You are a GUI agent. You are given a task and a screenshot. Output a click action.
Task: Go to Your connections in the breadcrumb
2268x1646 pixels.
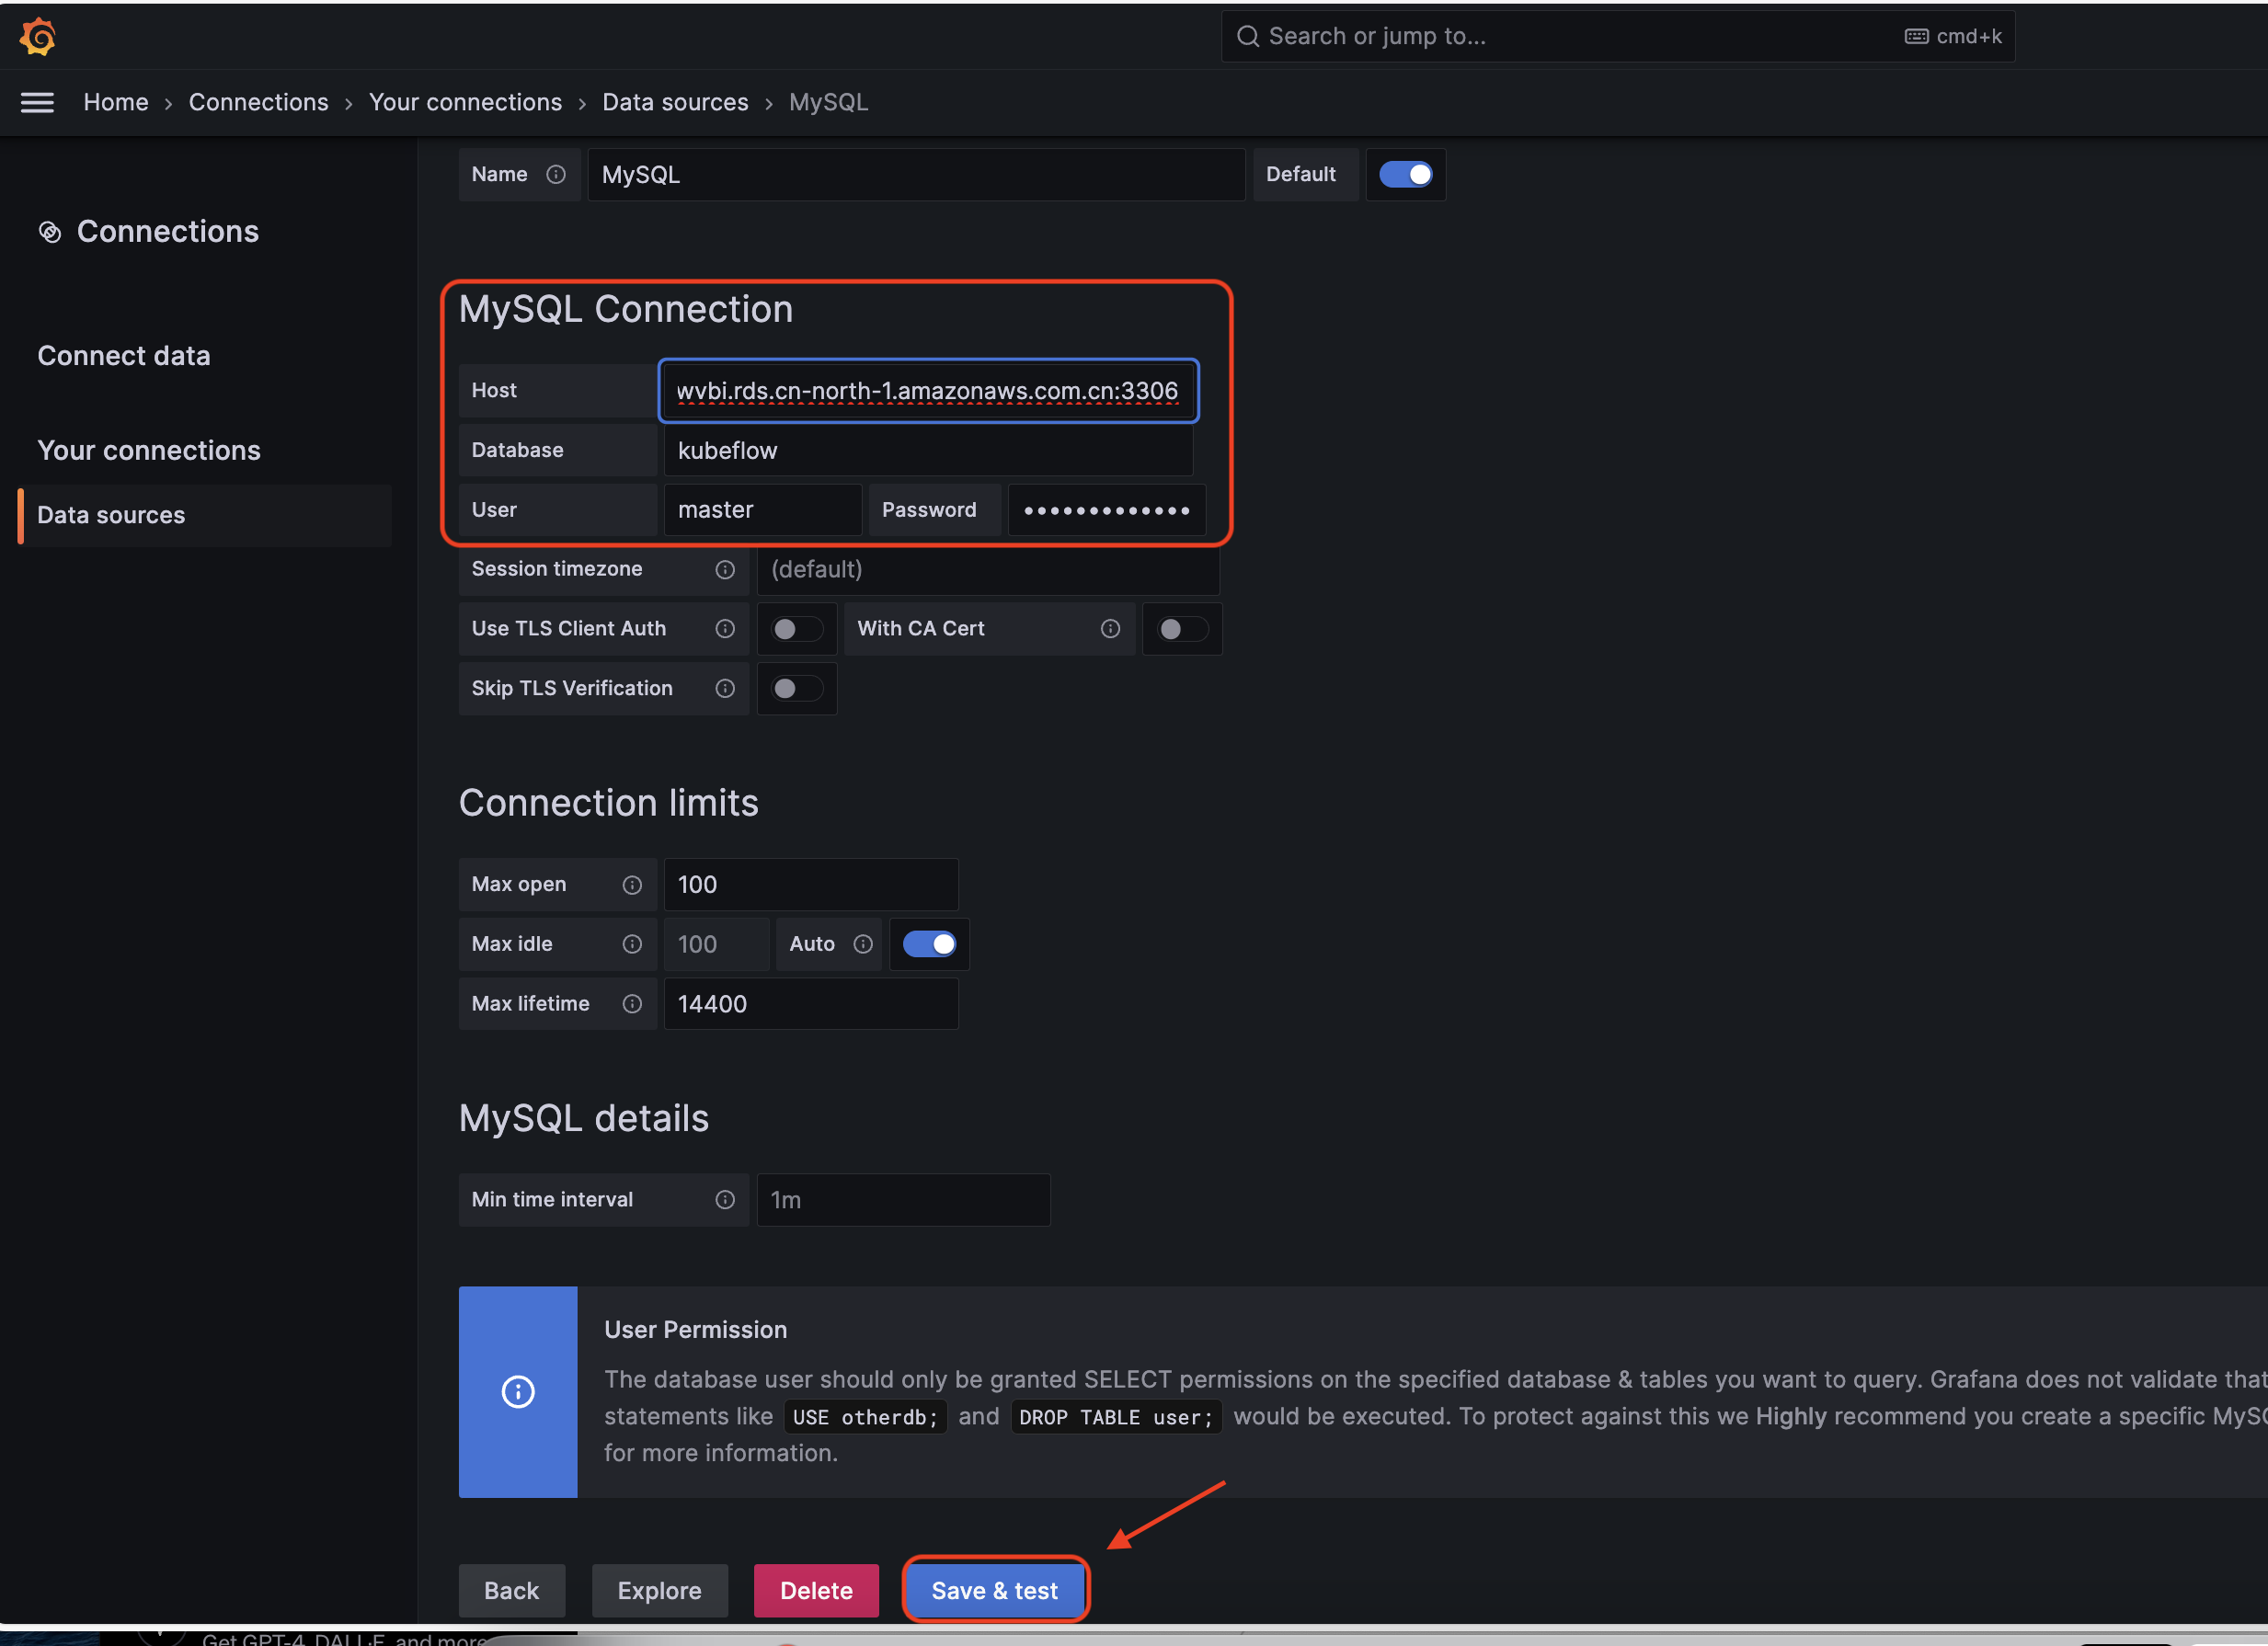point(465,102)
